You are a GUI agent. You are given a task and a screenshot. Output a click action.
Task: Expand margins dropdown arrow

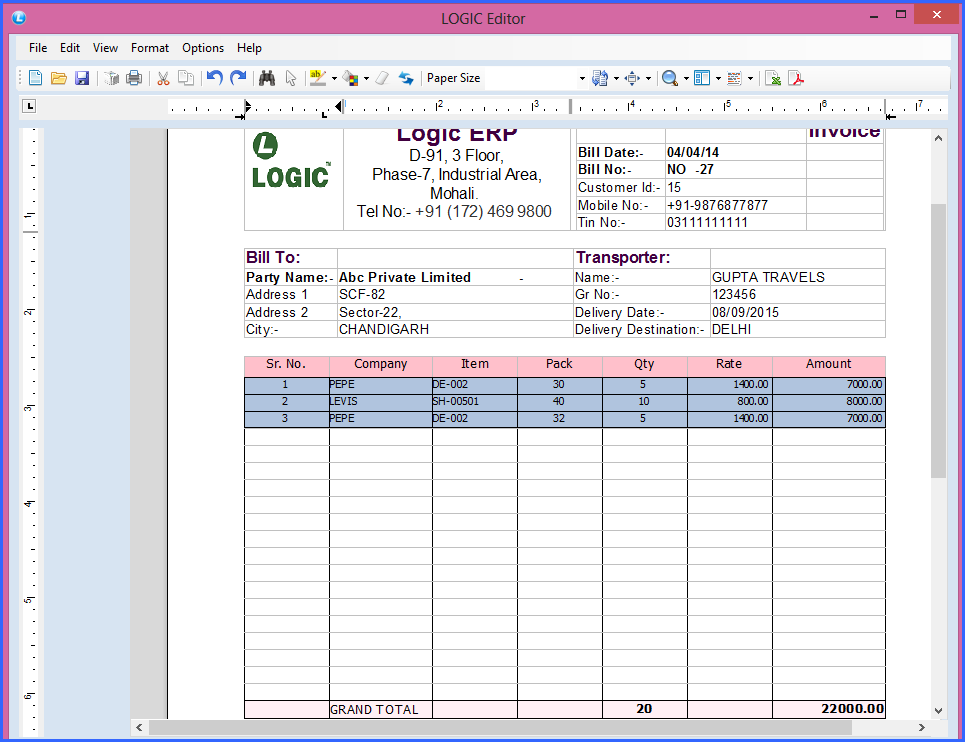pos(648,79)
